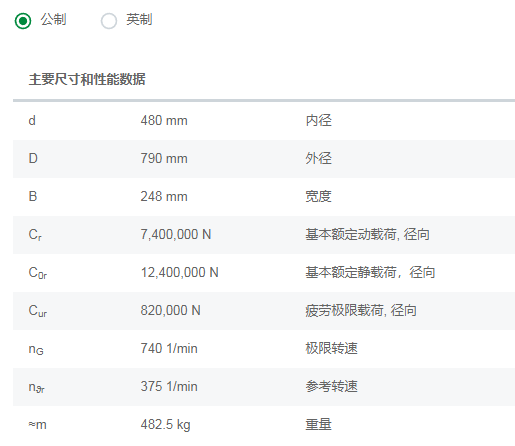Viewport: 515px width, 446px height.
Task: Click the 英制 label text
Action: 139,20
